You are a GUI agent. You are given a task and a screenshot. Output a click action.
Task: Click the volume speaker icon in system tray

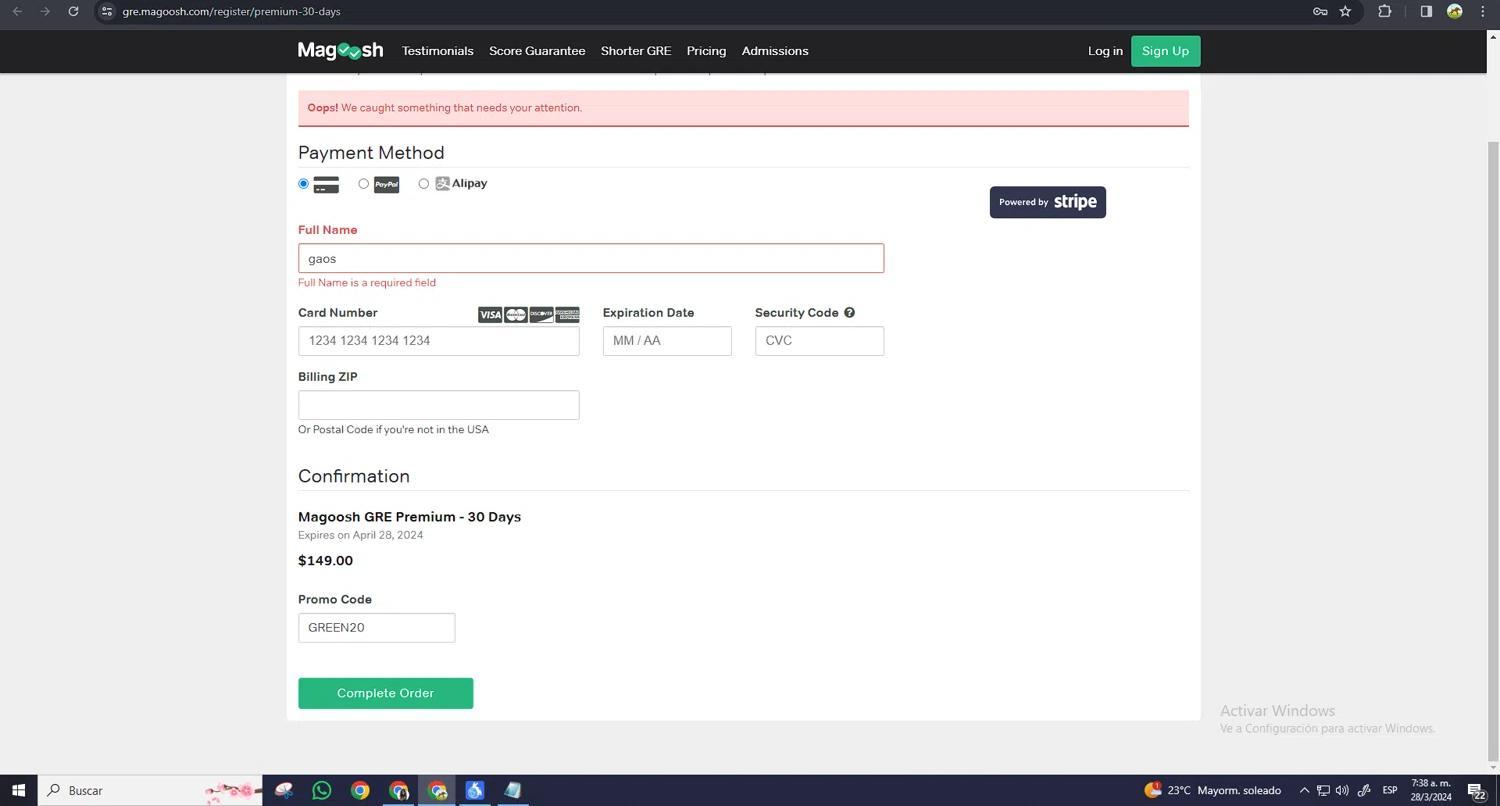click(1342, 790)
